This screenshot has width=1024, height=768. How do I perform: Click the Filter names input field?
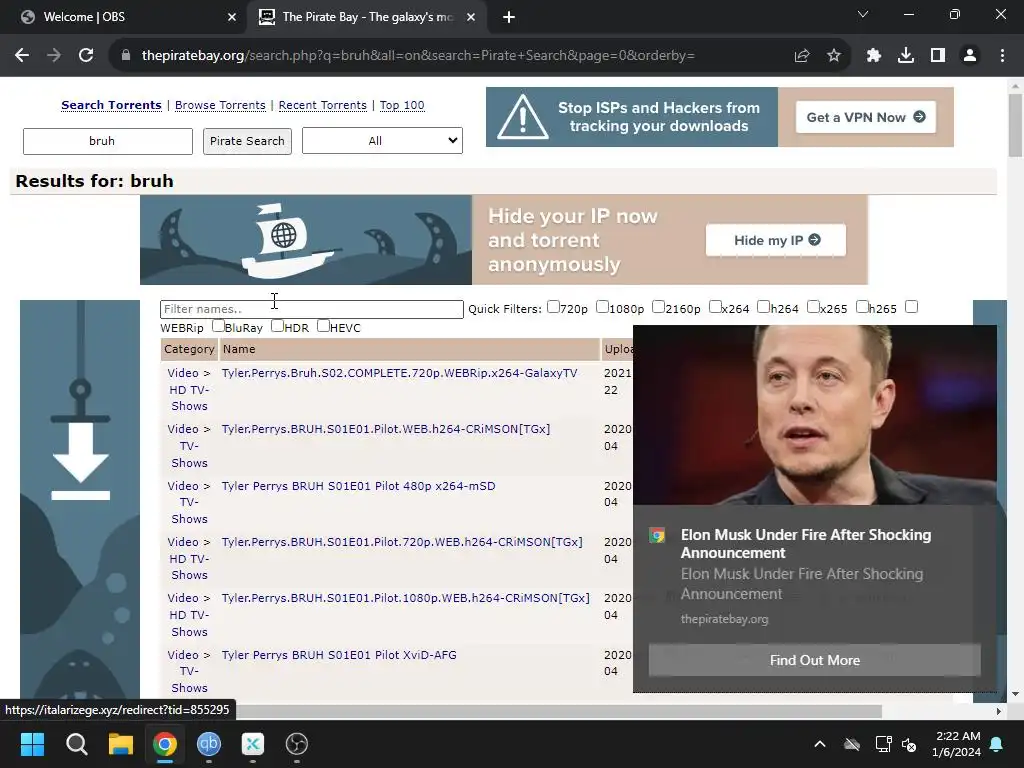pyautogui.click(x=312, y=309)
